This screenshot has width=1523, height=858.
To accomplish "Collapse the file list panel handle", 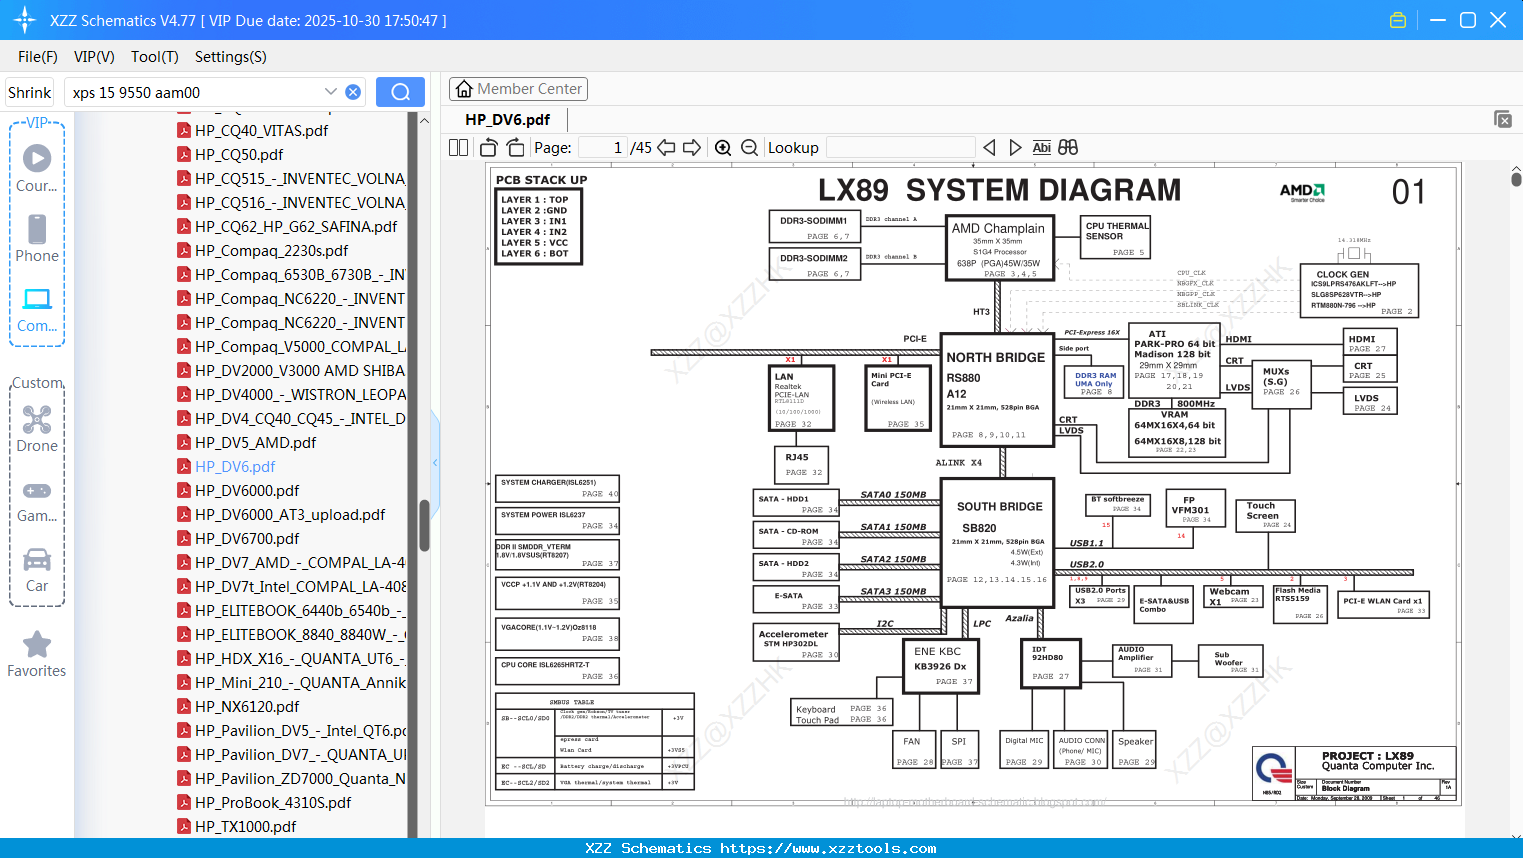I will coord(435,462).
